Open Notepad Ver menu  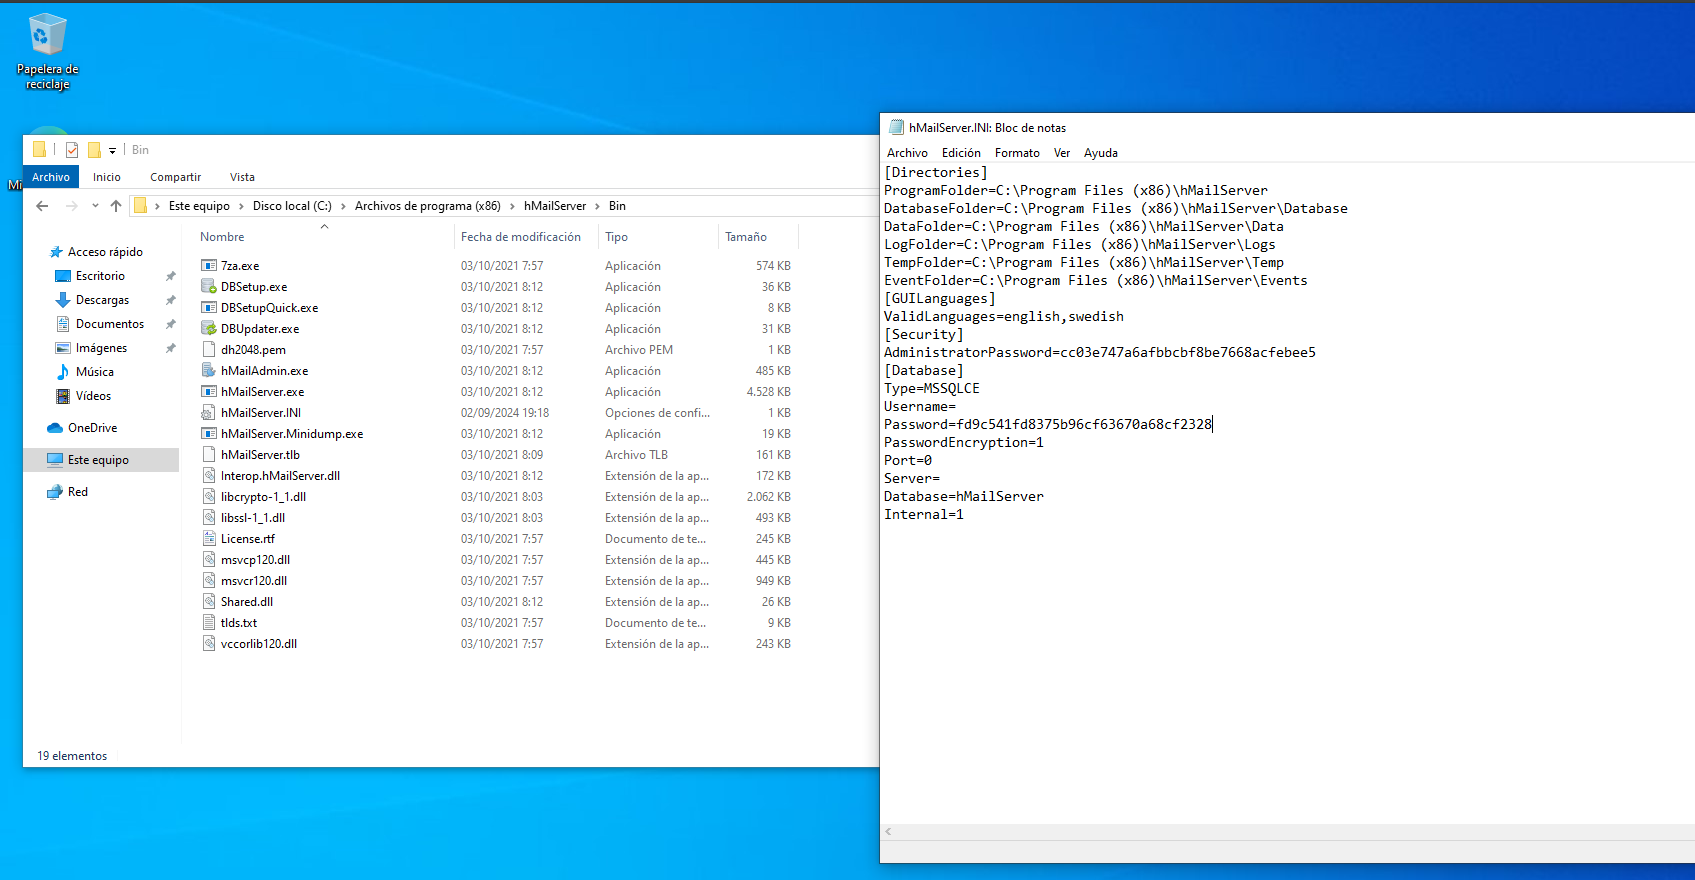pyautogui.click(x=1062, y=153)
